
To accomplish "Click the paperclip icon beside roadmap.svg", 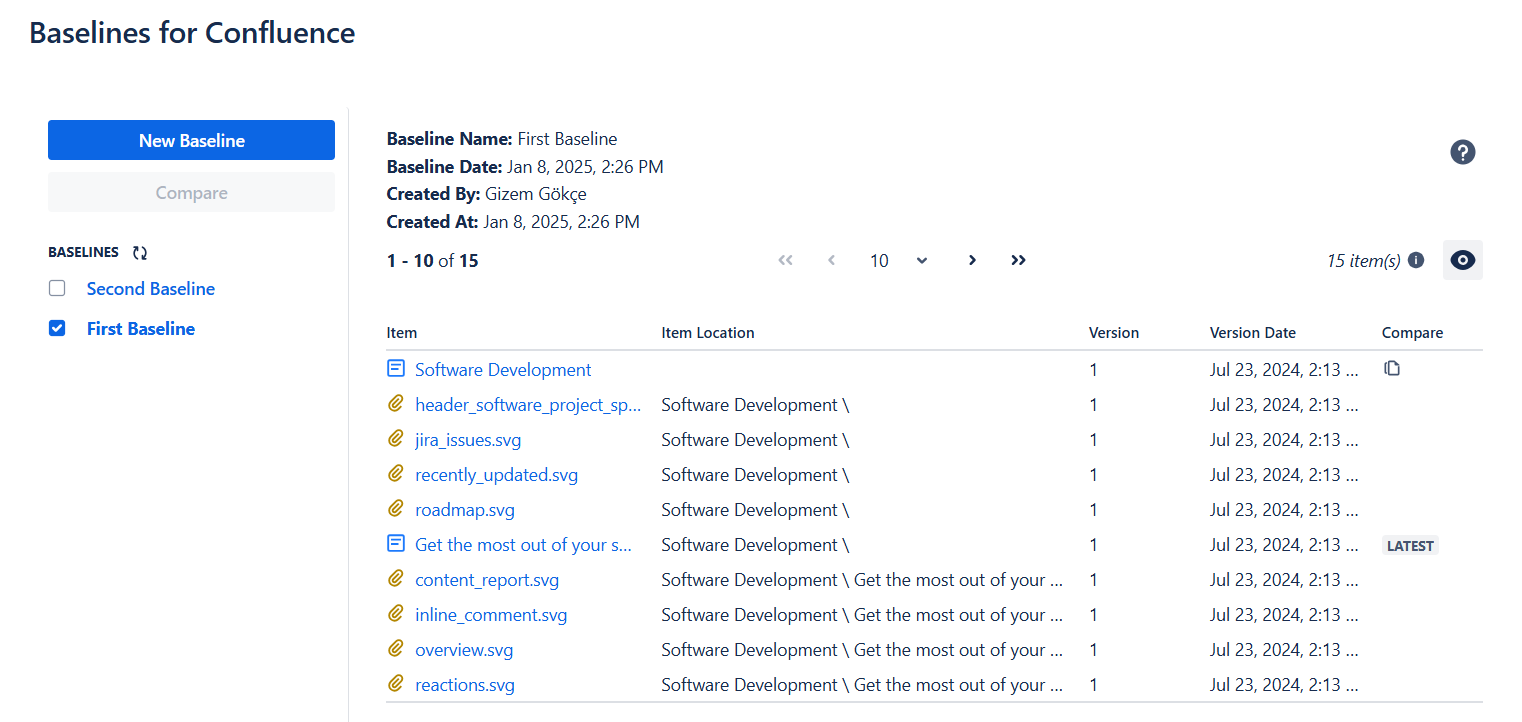I will pyautogui.click(x=395, y=509).
